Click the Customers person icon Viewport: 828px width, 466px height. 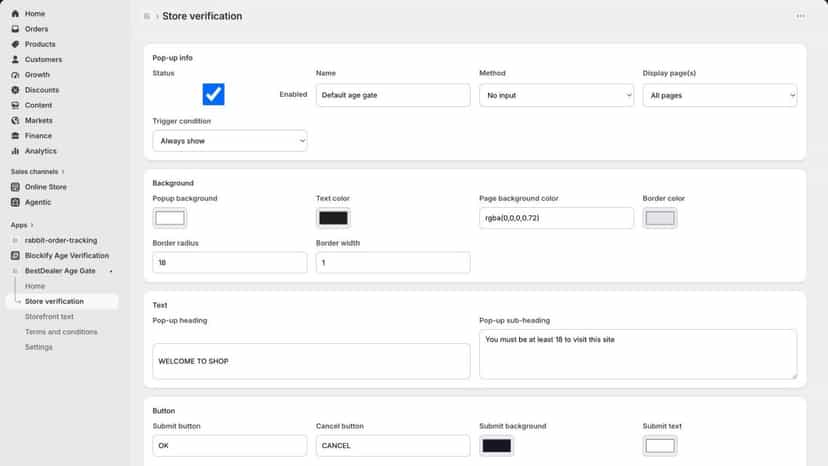15,60
